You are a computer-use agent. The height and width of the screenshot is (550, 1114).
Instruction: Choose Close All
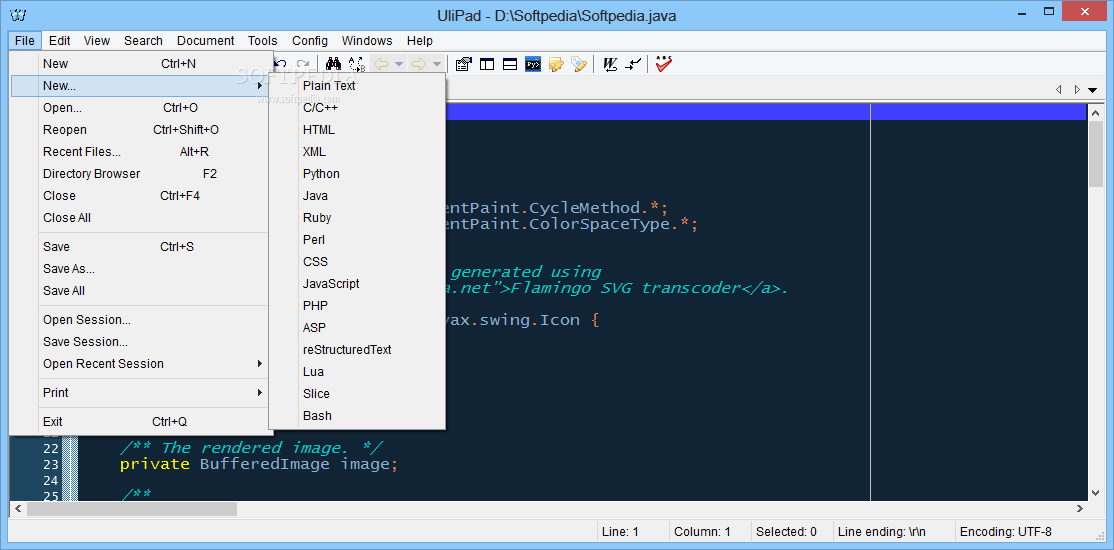[x=140, y=218]
